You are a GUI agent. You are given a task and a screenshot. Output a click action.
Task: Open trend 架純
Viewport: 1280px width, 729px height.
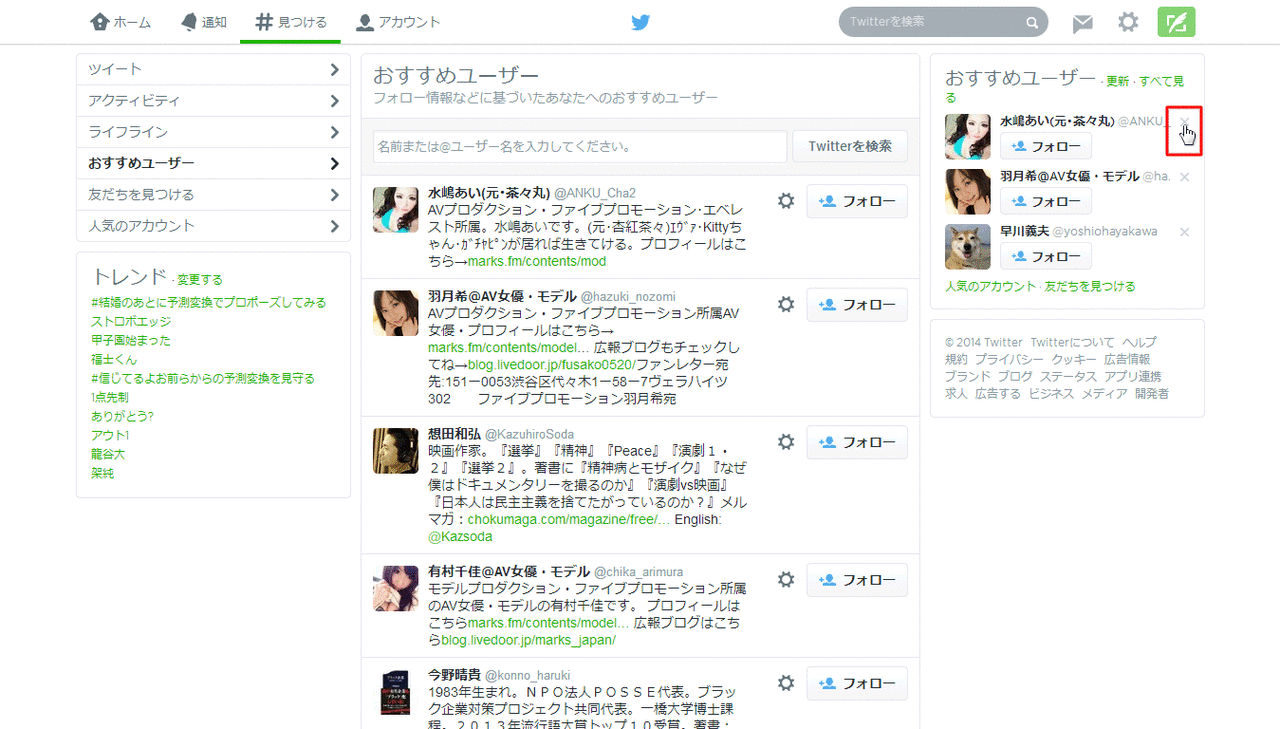pos(102,474)
